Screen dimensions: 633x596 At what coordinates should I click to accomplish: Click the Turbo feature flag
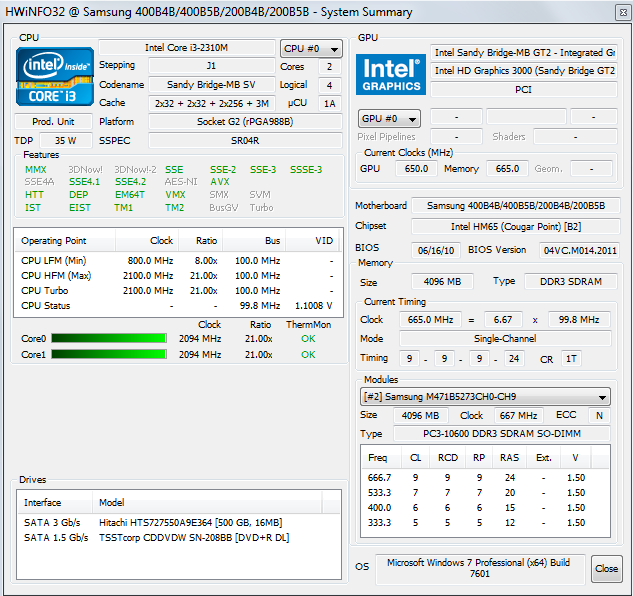(x=261, y=208)
